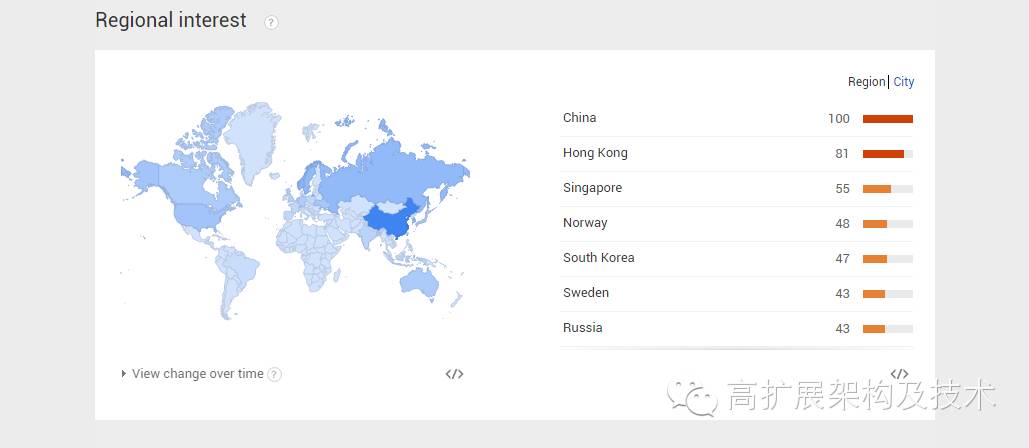This screenshot has width=1029, height=448.
Task: Click embed code icon below the map
Action: (x=454, y=374)
